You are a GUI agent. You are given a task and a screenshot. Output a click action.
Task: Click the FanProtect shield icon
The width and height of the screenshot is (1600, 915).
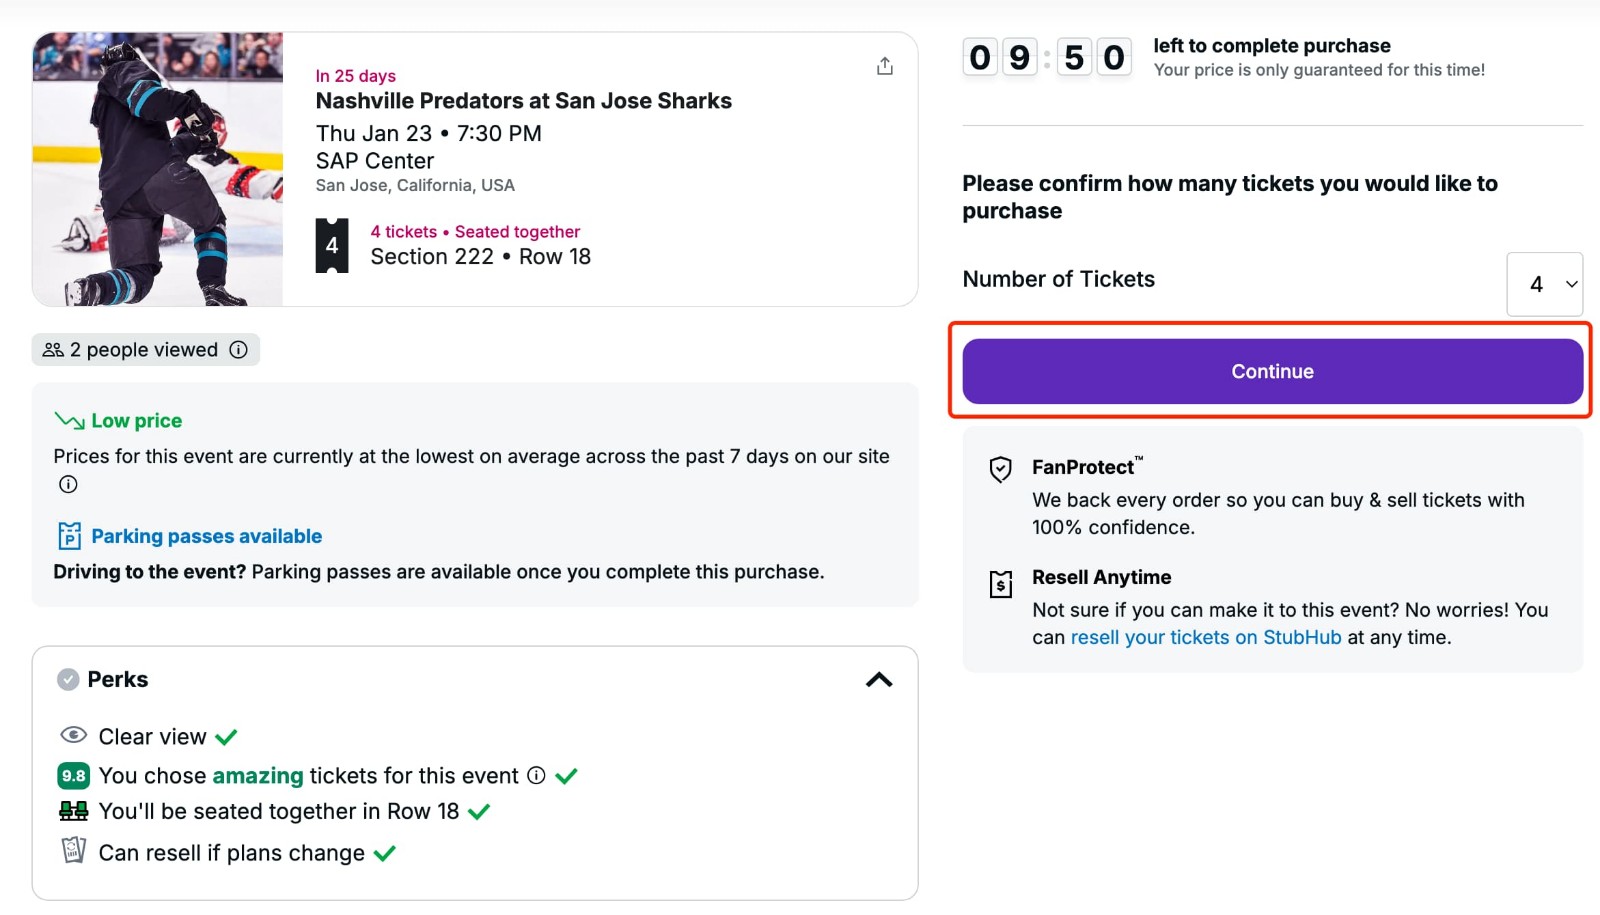(x=1001, y=469)
